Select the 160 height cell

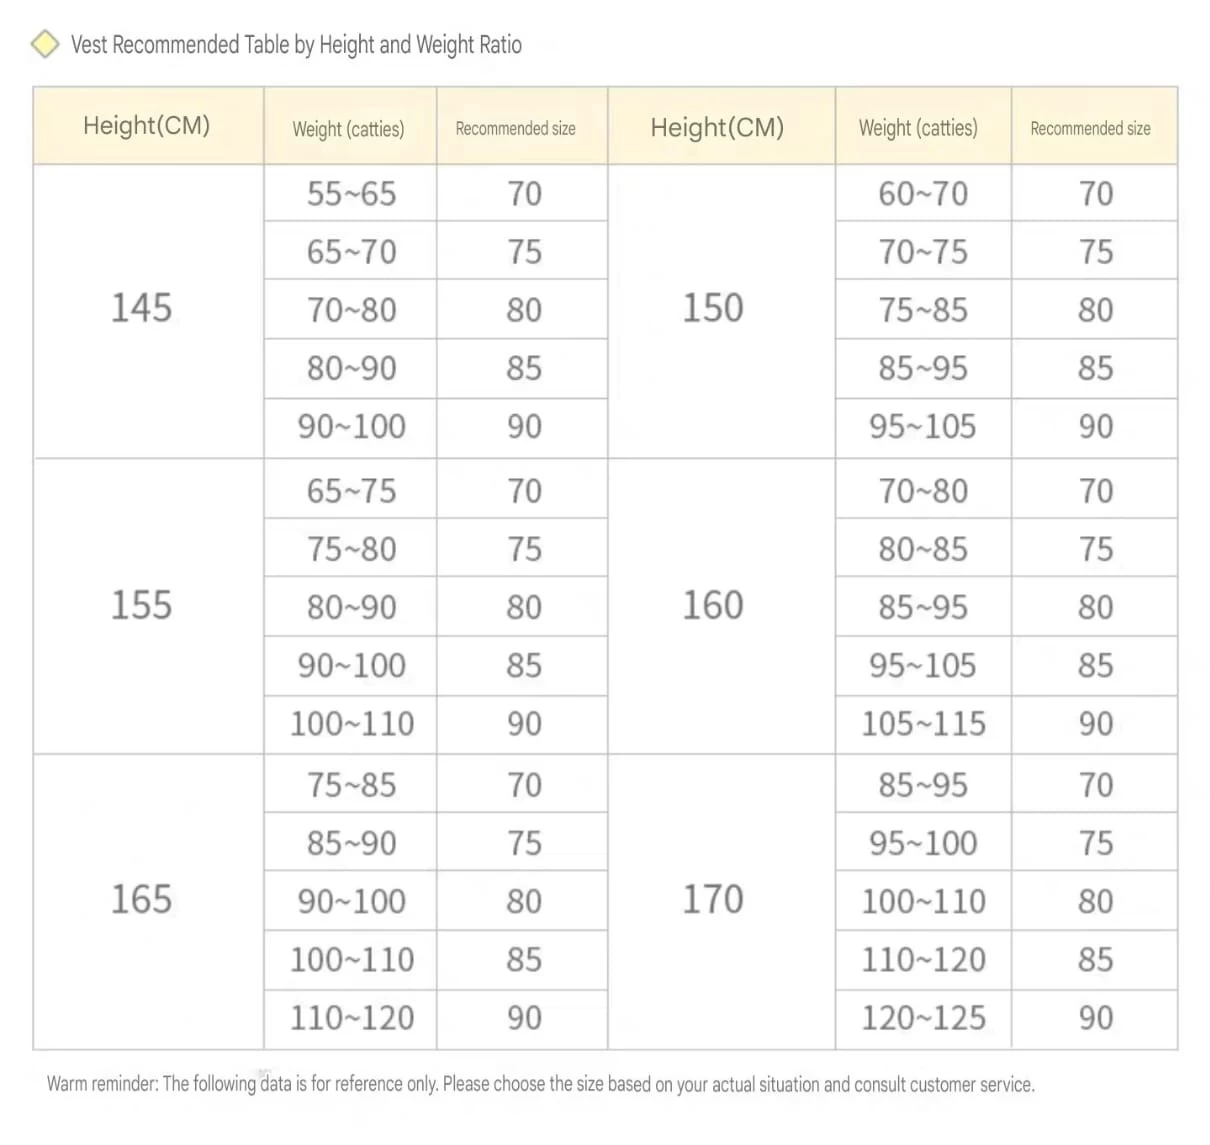713,605
